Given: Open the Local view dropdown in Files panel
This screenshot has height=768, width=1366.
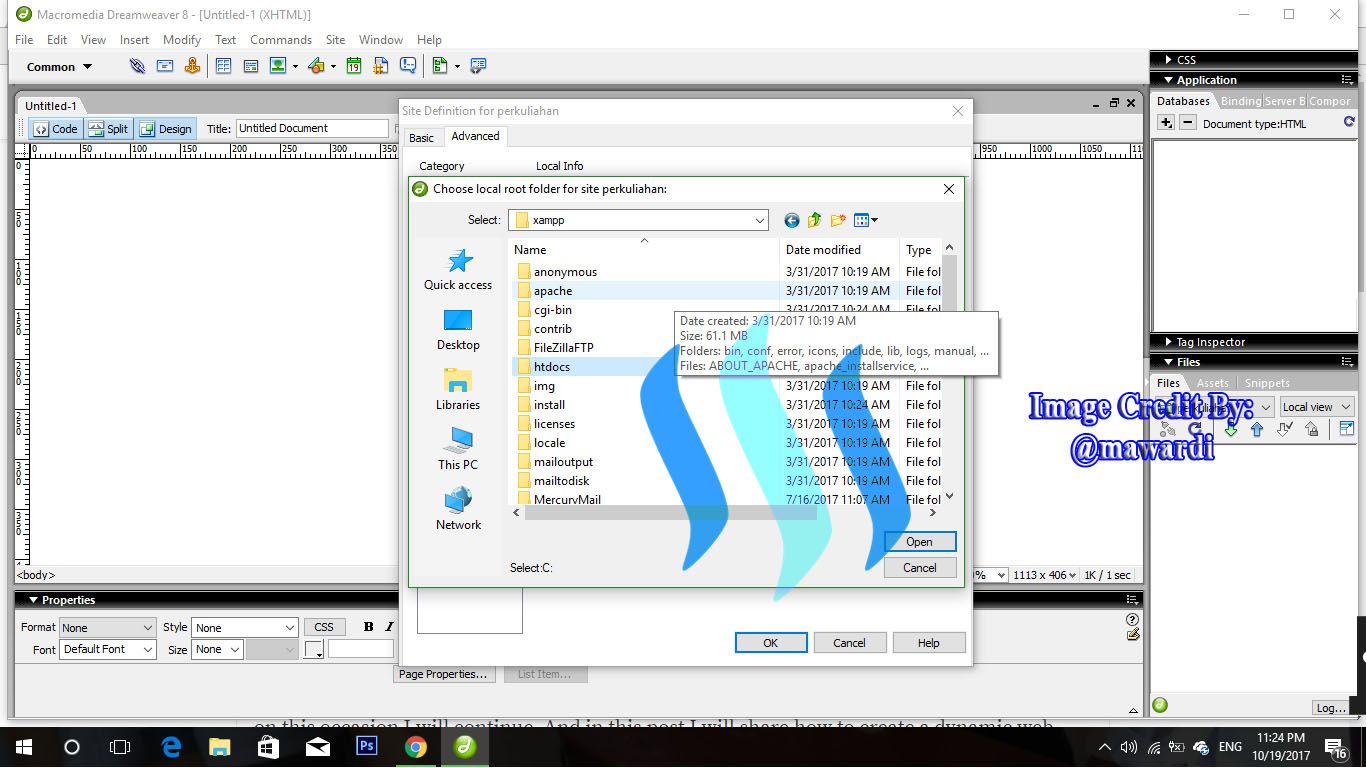Looking at the screenshot, I should click(1316, 407).
